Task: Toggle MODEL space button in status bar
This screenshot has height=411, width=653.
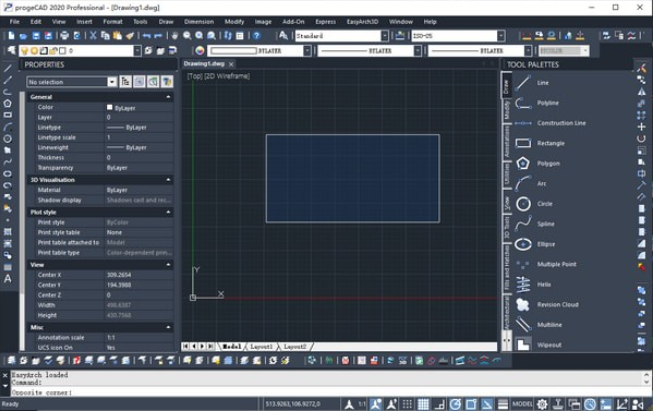Action: (x=522, y=404)
